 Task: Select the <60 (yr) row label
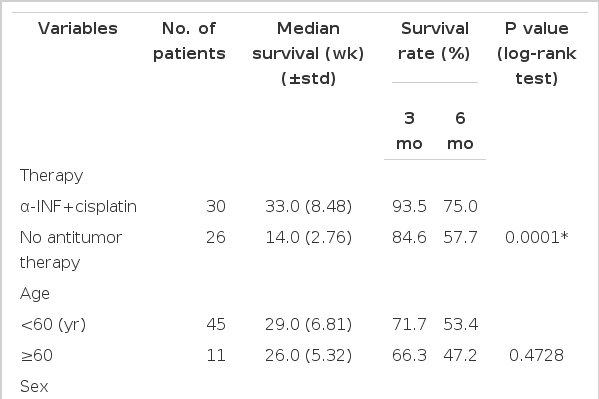[x=53, y=324]
